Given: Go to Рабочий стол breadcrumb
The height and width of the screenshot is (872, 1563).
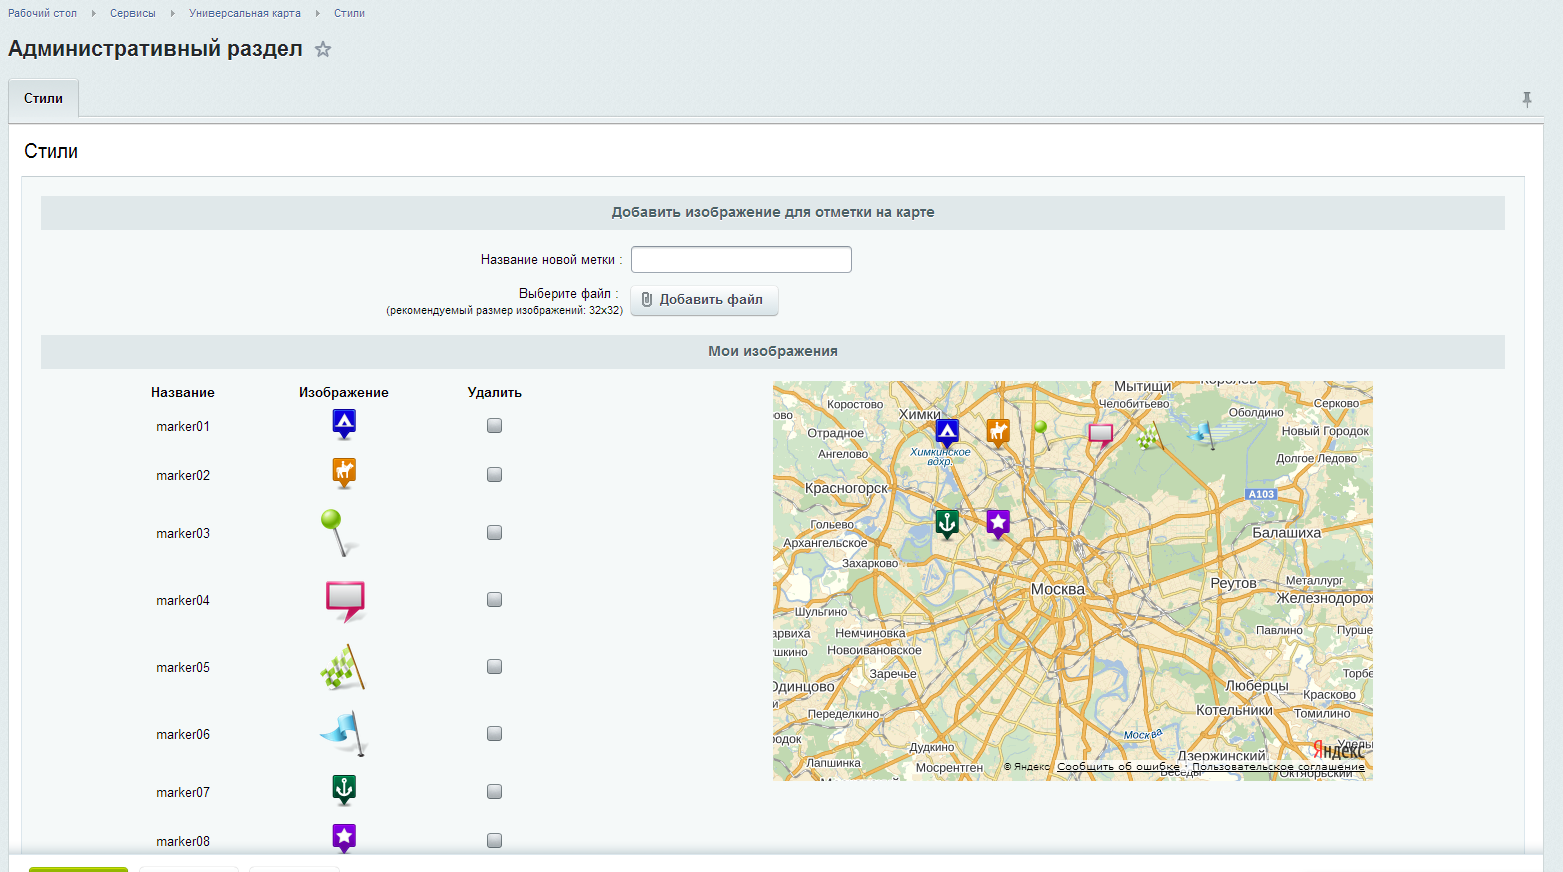Looking at the screenshot, I should [42, 13].
